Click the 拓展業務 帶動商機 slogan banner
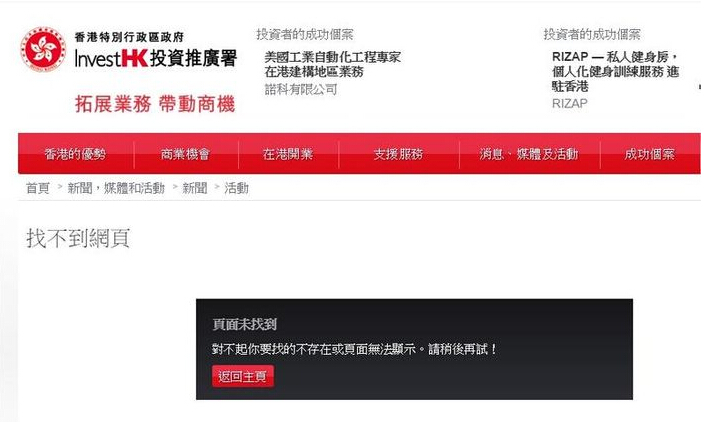 click(155, 104)
